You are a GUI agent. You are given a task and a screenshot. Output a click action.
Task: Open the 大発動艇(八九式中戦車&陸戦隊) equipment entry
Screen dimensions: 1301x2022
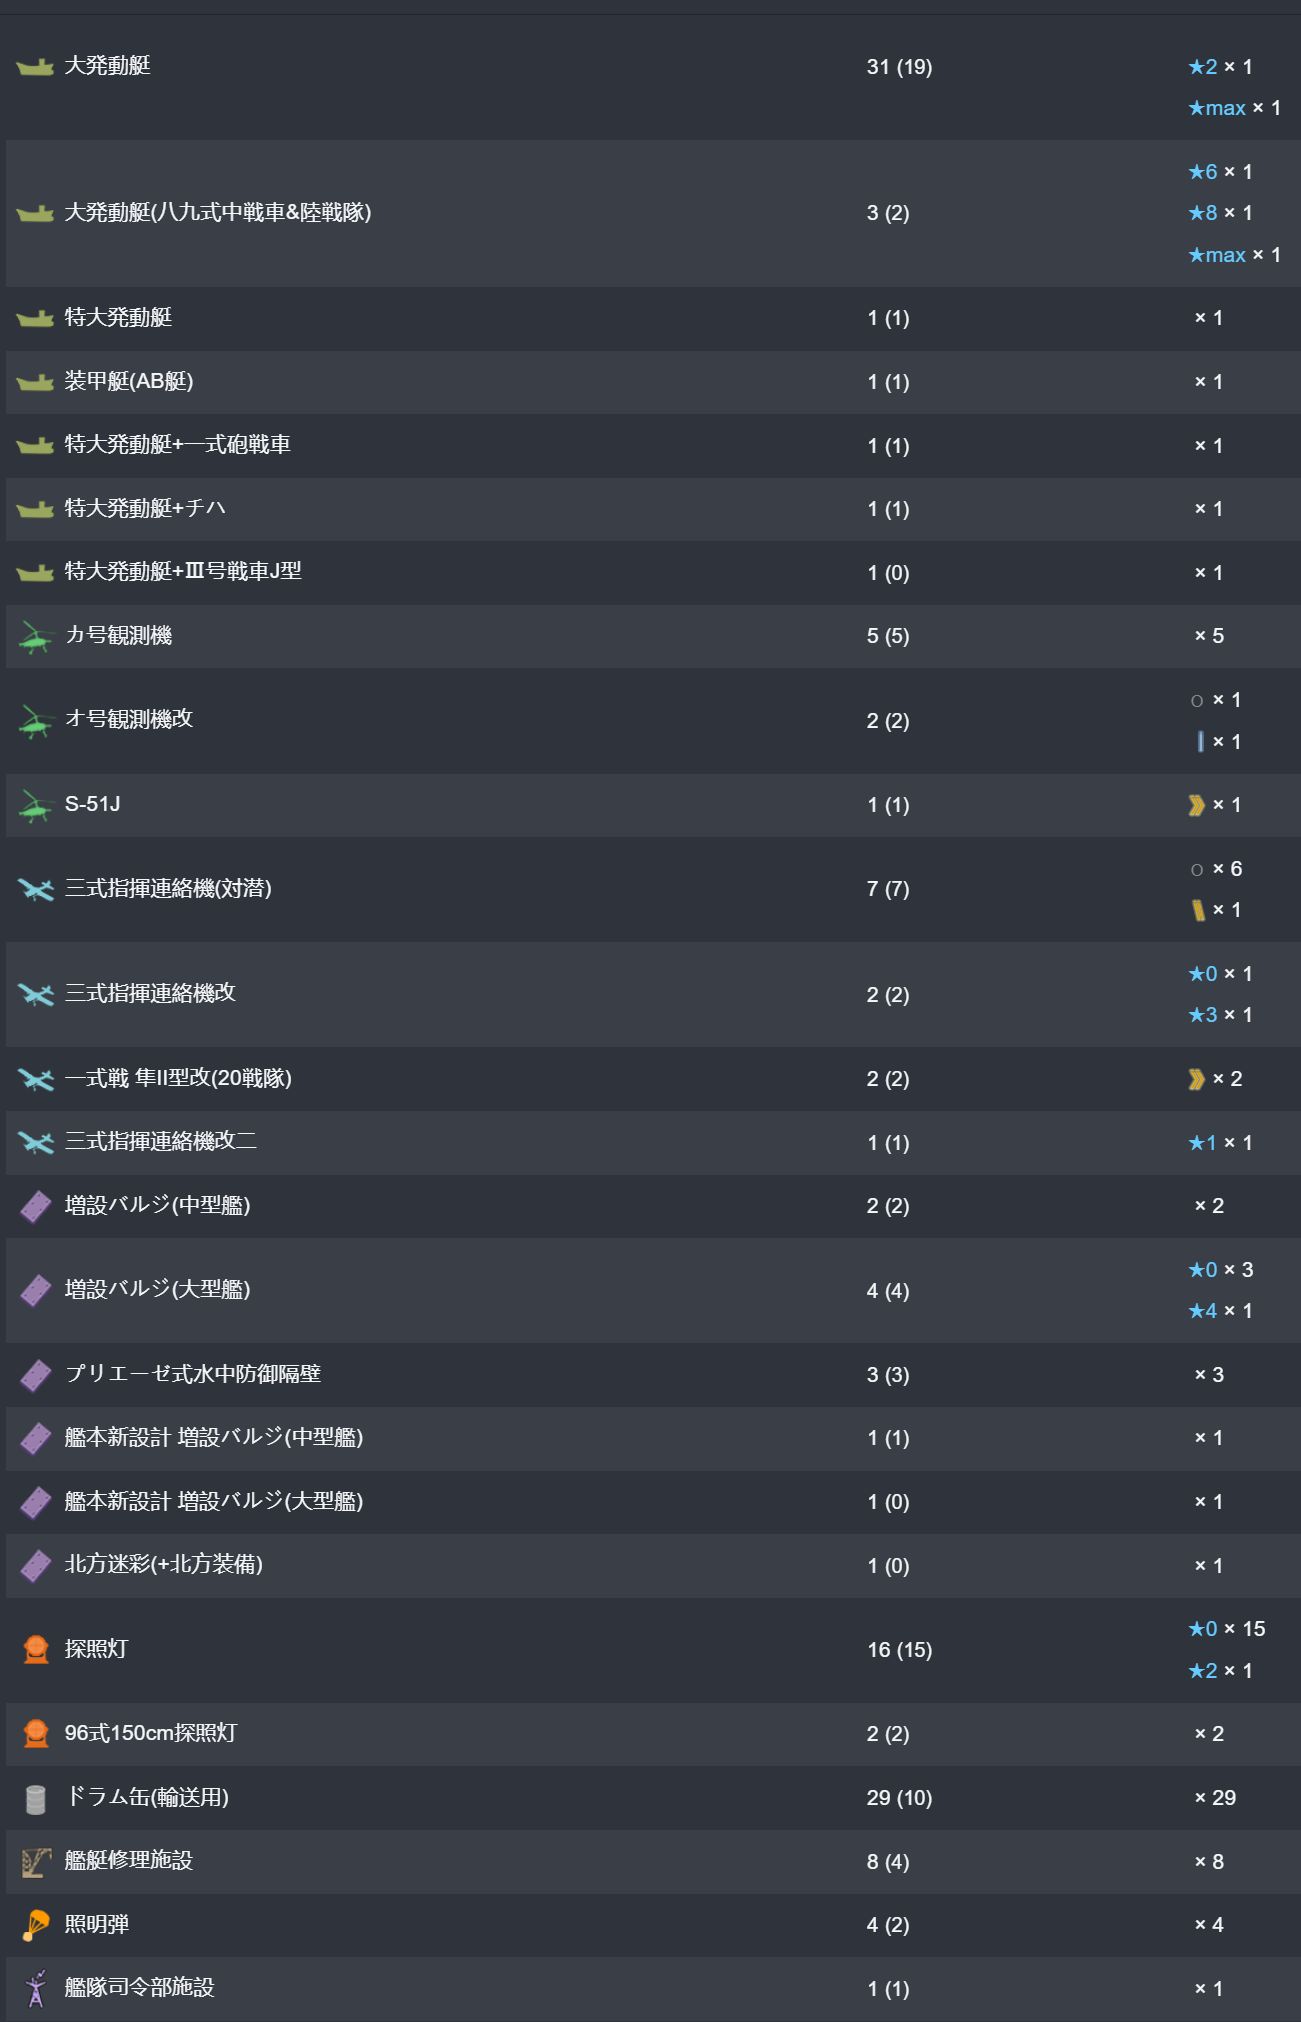coord(218,212)
